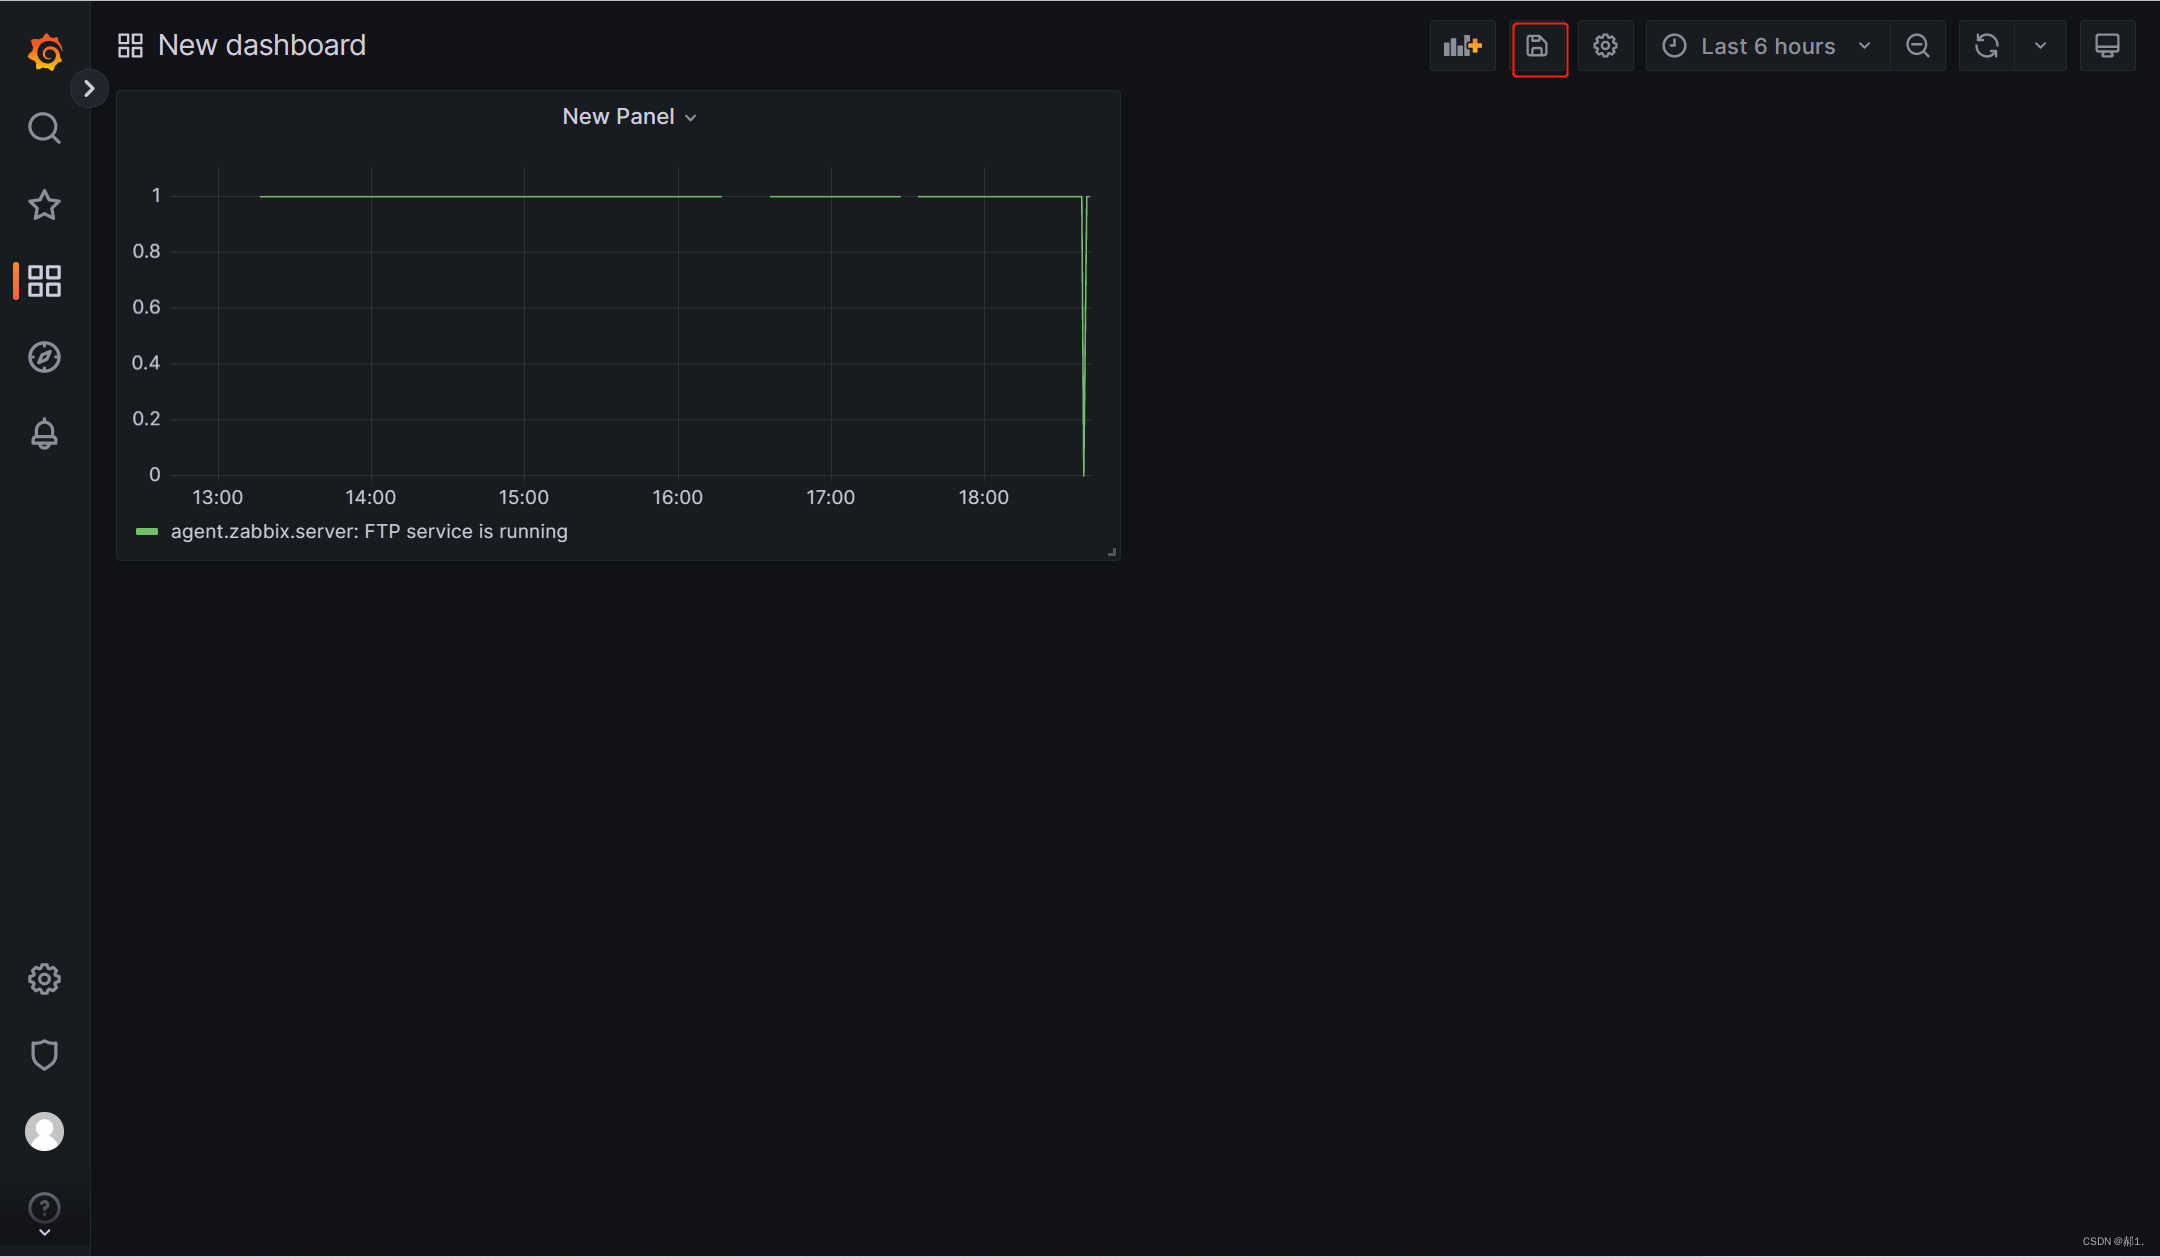The width and height of the screenshot is (2160, 1257).
Task: Click the Grafana logo home icon
Action: pyautogui.click(x=45, y=52)
